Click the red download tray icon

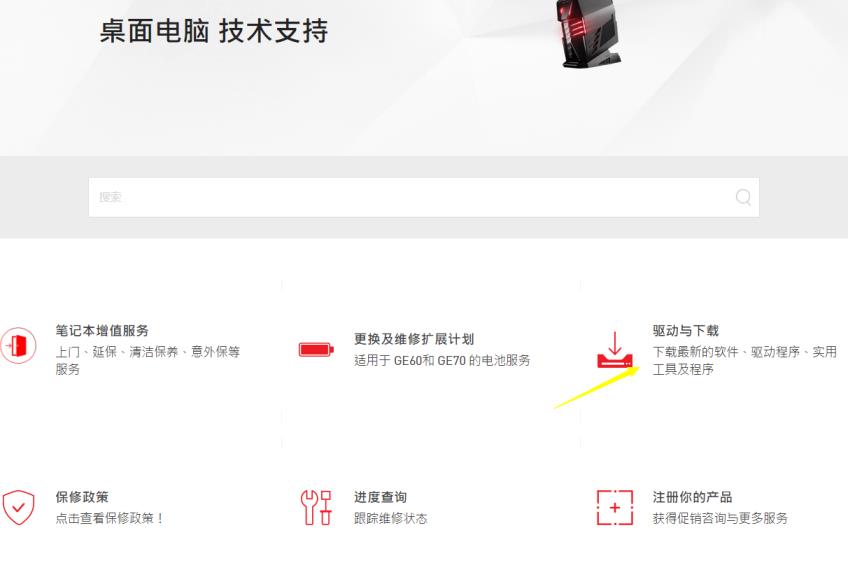point(614,349)
